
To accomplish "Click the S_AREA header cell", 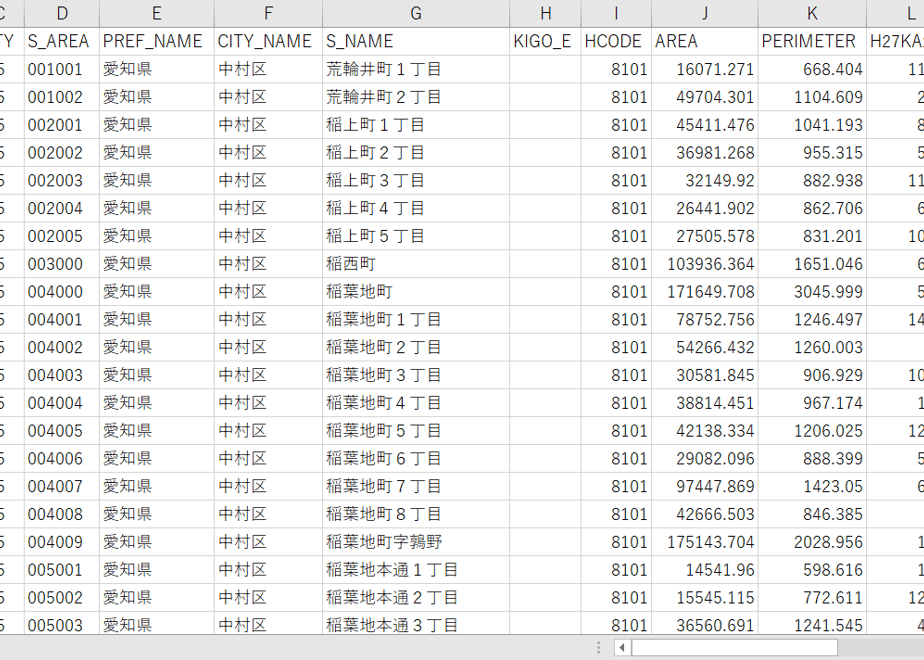I will pos(62,41).
